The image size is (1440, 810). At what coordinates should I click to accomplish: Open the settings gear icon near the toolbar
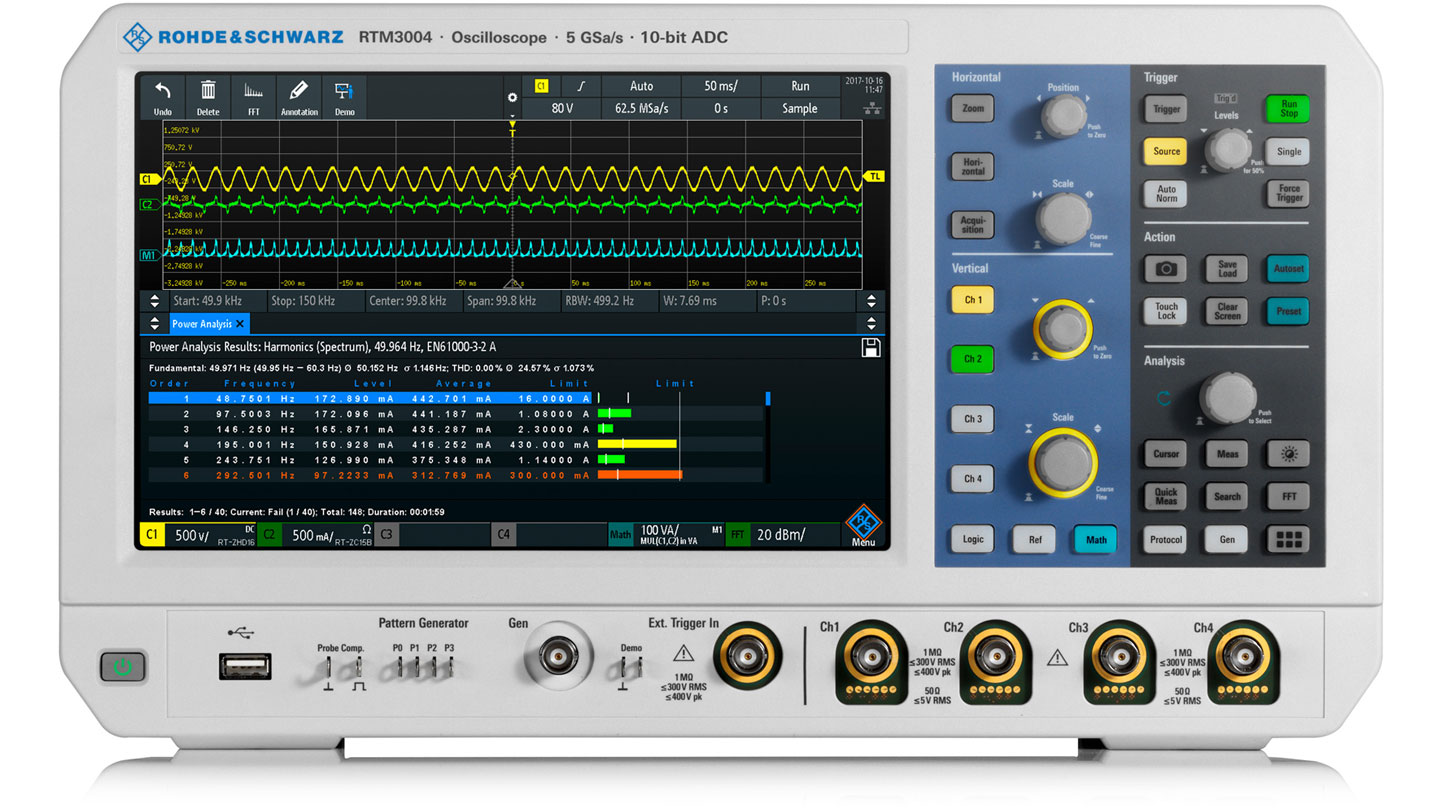click(512, 98)
